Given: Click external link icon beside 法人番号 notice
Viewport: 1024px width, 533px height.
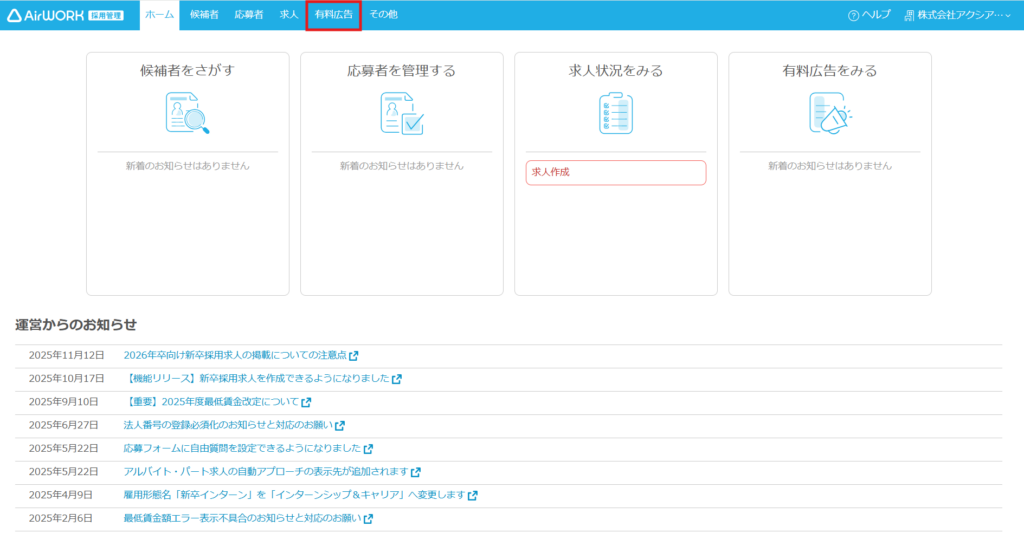Looking at the screenshot, I should [x=340, y=426].
